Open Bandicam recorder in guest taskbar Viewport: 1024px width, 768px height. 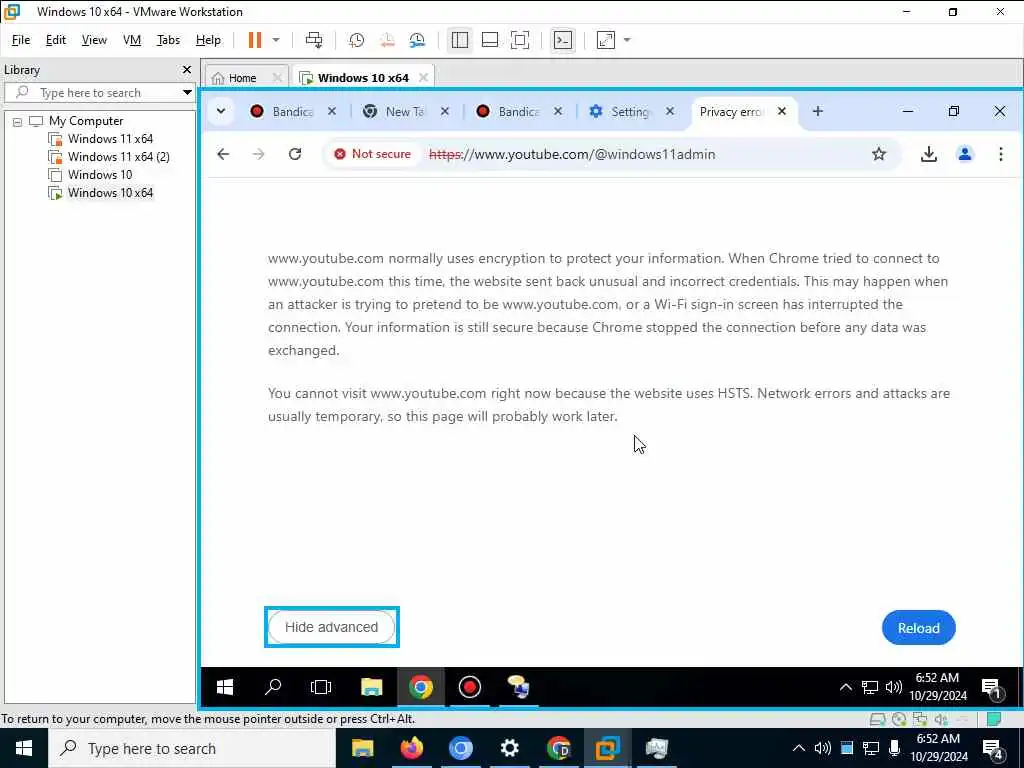[x=470, y=687]
